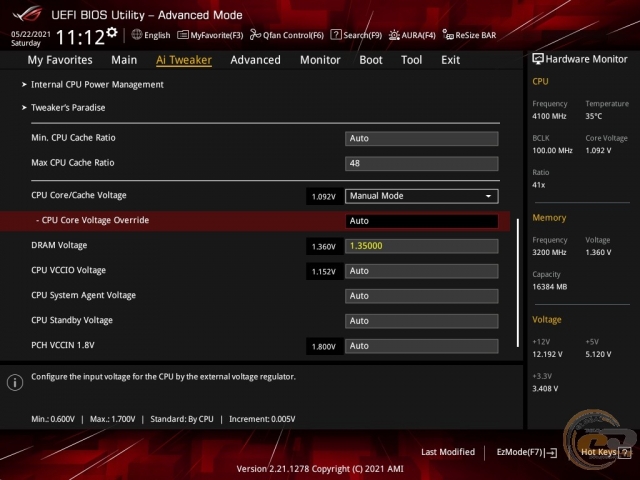
Task: Click Increment: 0.005V hint text
Action: (262, 419)
